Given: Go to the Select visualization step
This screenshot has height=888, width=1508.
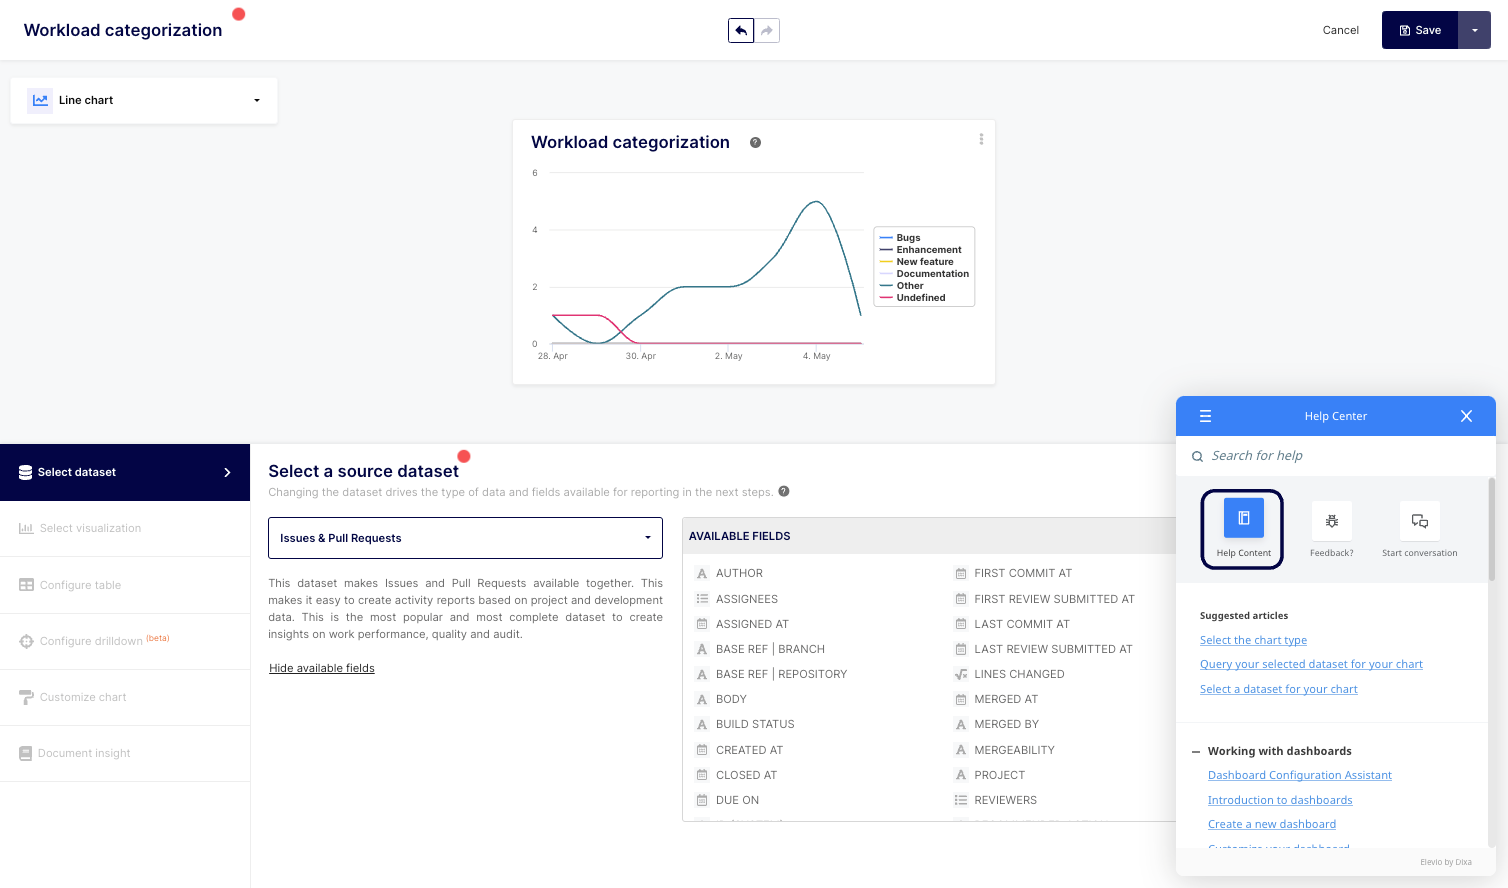Looking at the screenshot, I should pos(90,528).
